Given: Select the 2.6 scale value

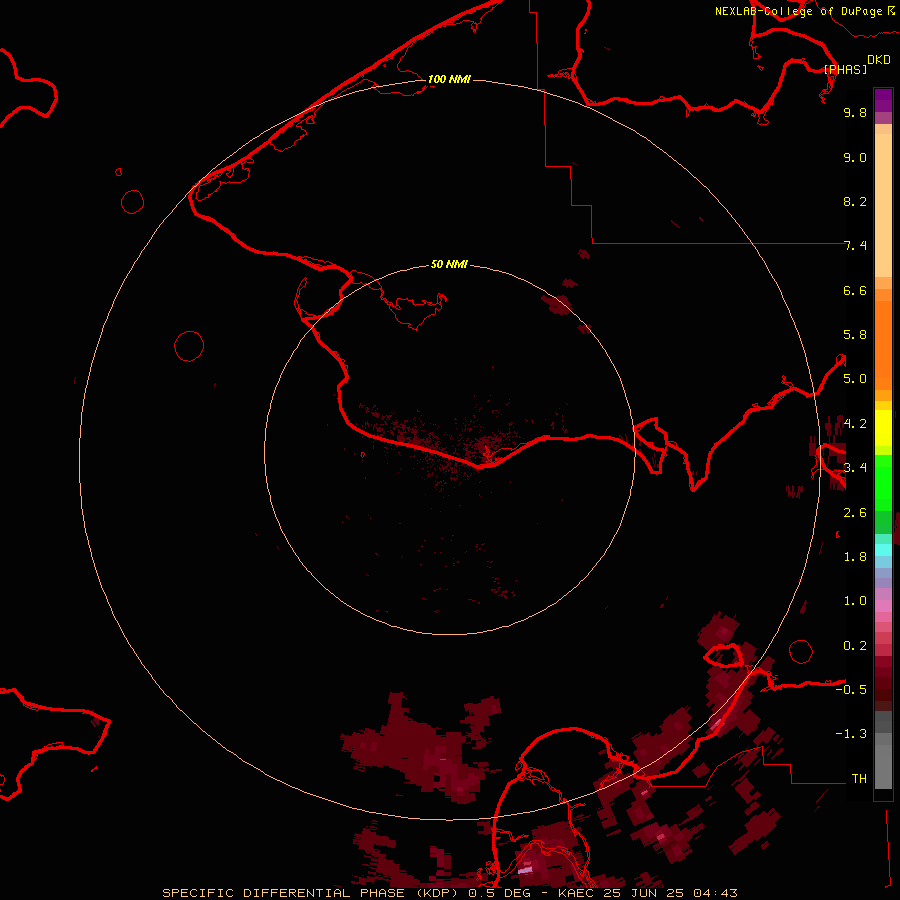Looking at the screenshot, I should [855, 513].
